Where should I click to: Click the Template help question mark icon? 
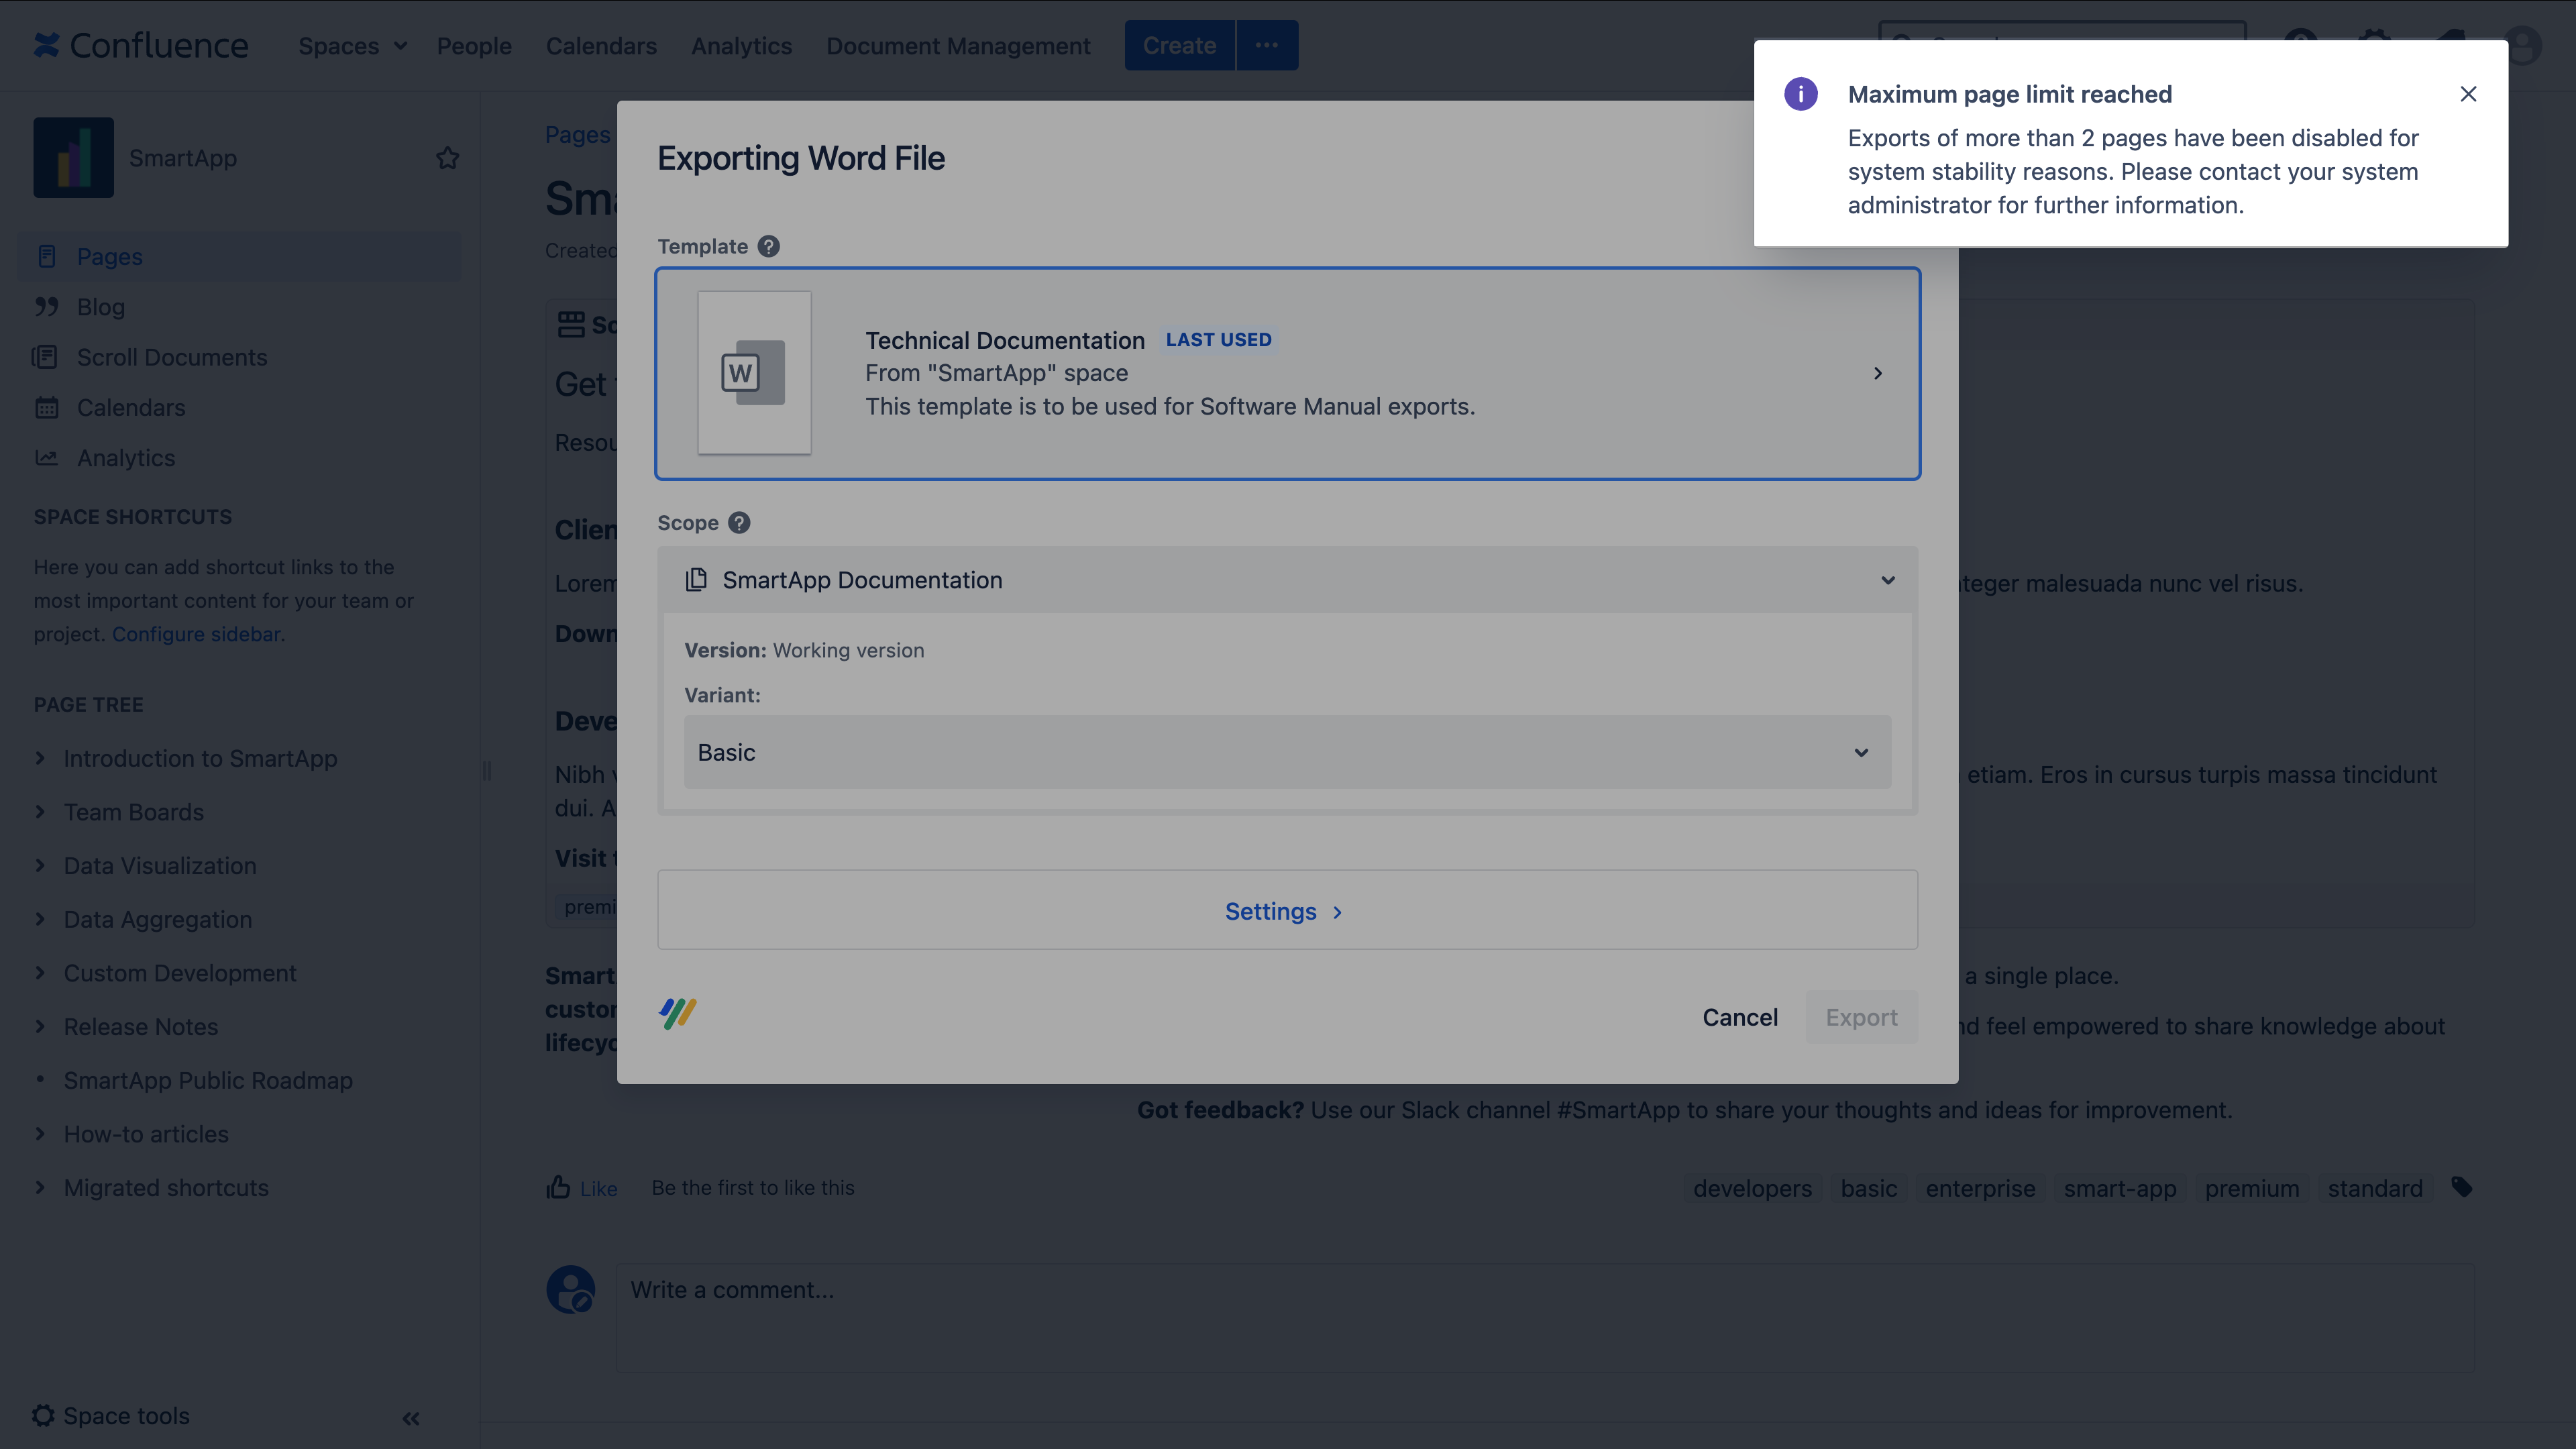click(768, 246)
